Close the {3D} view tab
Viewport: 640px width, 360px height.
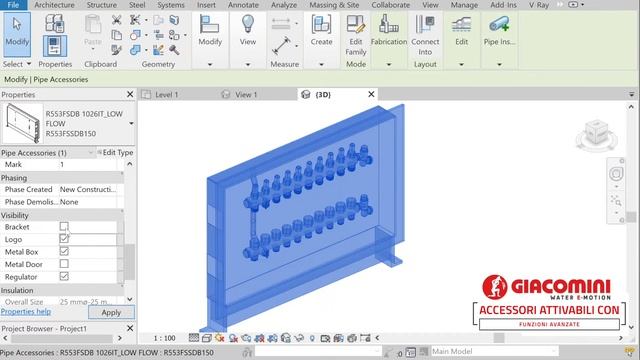click(x=371, y=94)
